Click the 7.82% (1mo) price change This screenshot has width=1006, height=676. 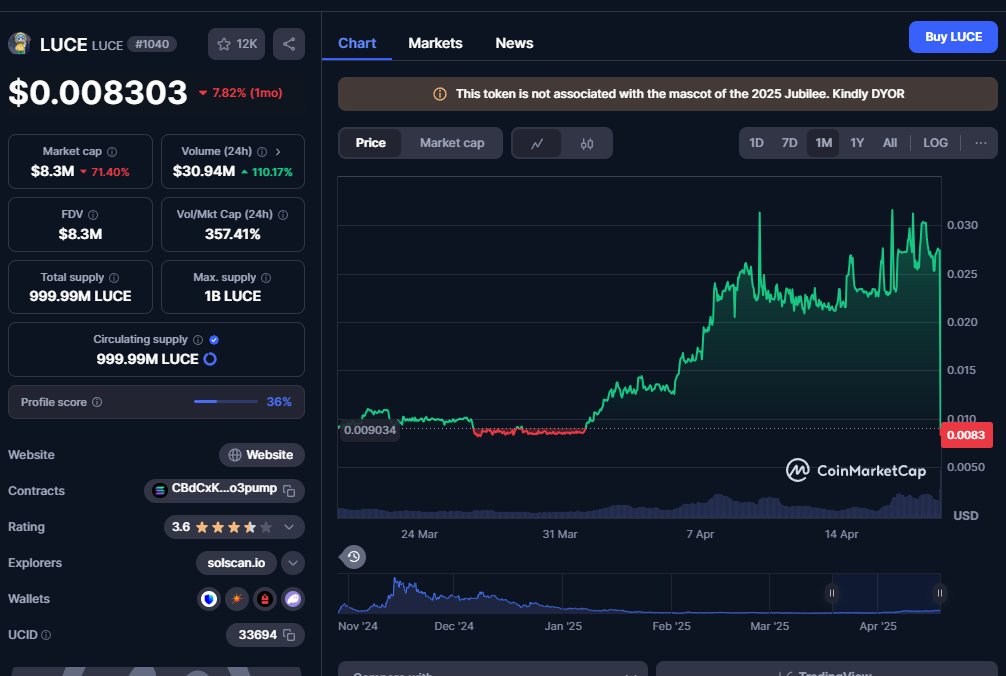click(241, 93)
